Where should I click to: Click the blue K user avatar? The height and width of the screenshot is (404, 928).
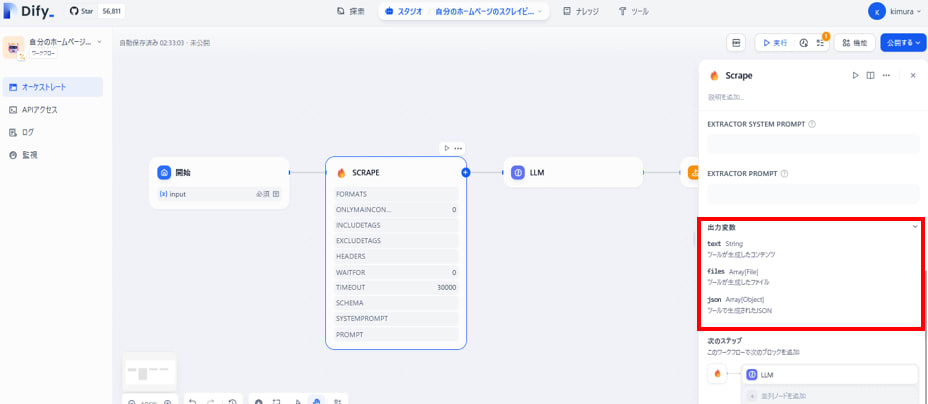(x=877, y=11)
